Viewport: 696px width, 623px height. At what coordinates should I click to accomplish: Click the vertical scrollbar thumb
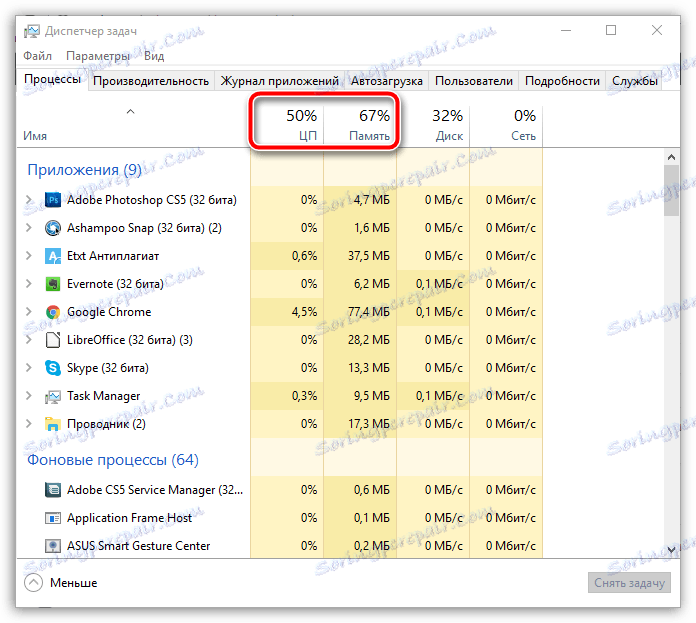click(x=672, y=191)
